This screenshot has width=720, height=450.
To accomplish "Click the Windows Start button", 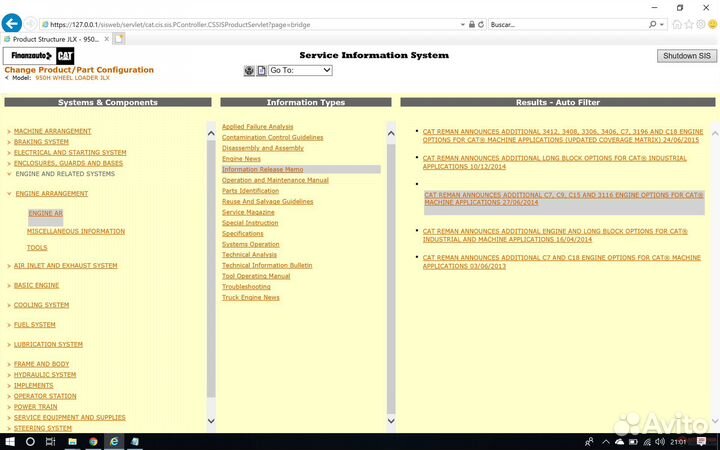I will (9, 441).
